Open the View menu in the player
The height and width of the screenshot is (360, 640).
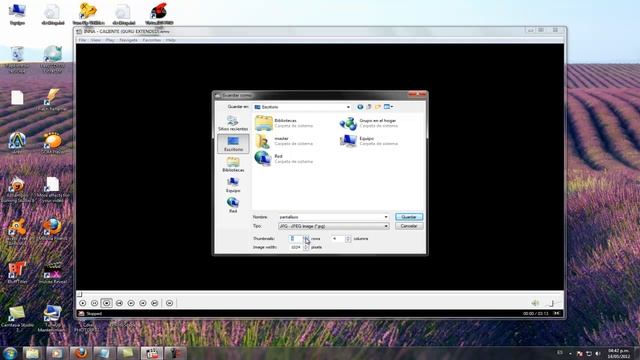[96, 40]
